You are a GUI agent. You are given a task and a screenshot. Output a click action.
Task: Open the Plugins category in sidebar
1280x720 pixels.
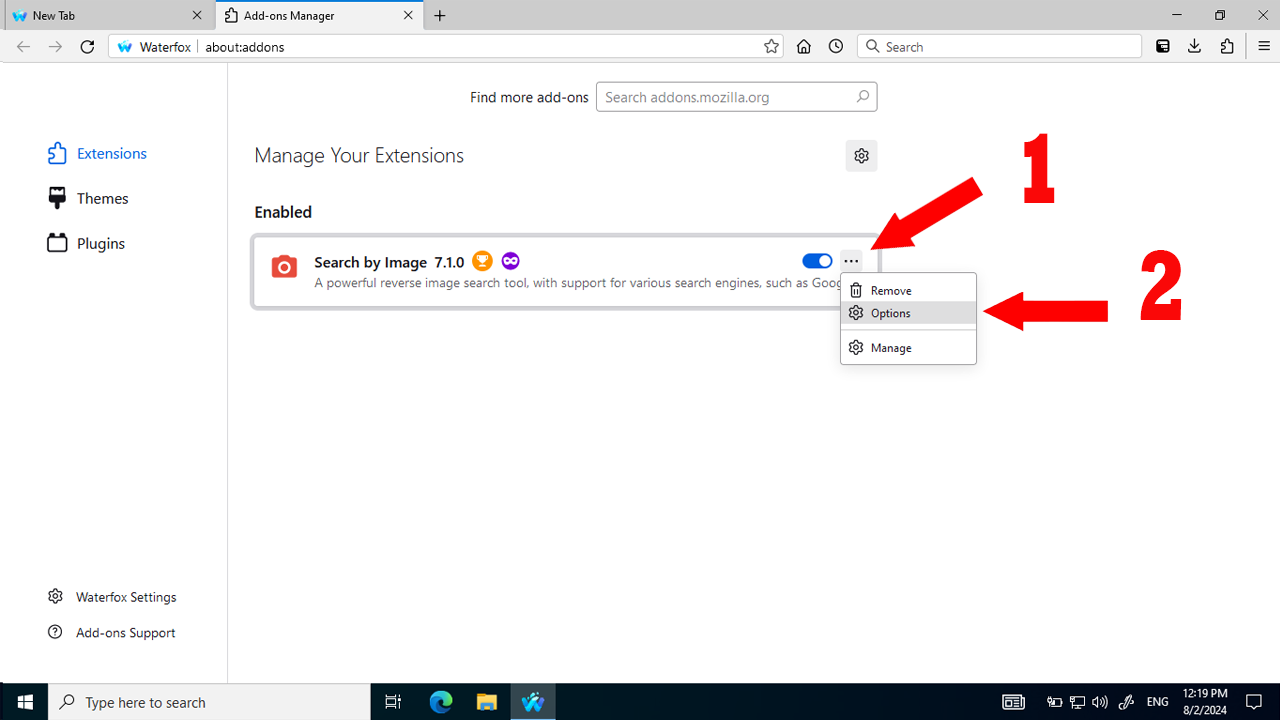86,243
